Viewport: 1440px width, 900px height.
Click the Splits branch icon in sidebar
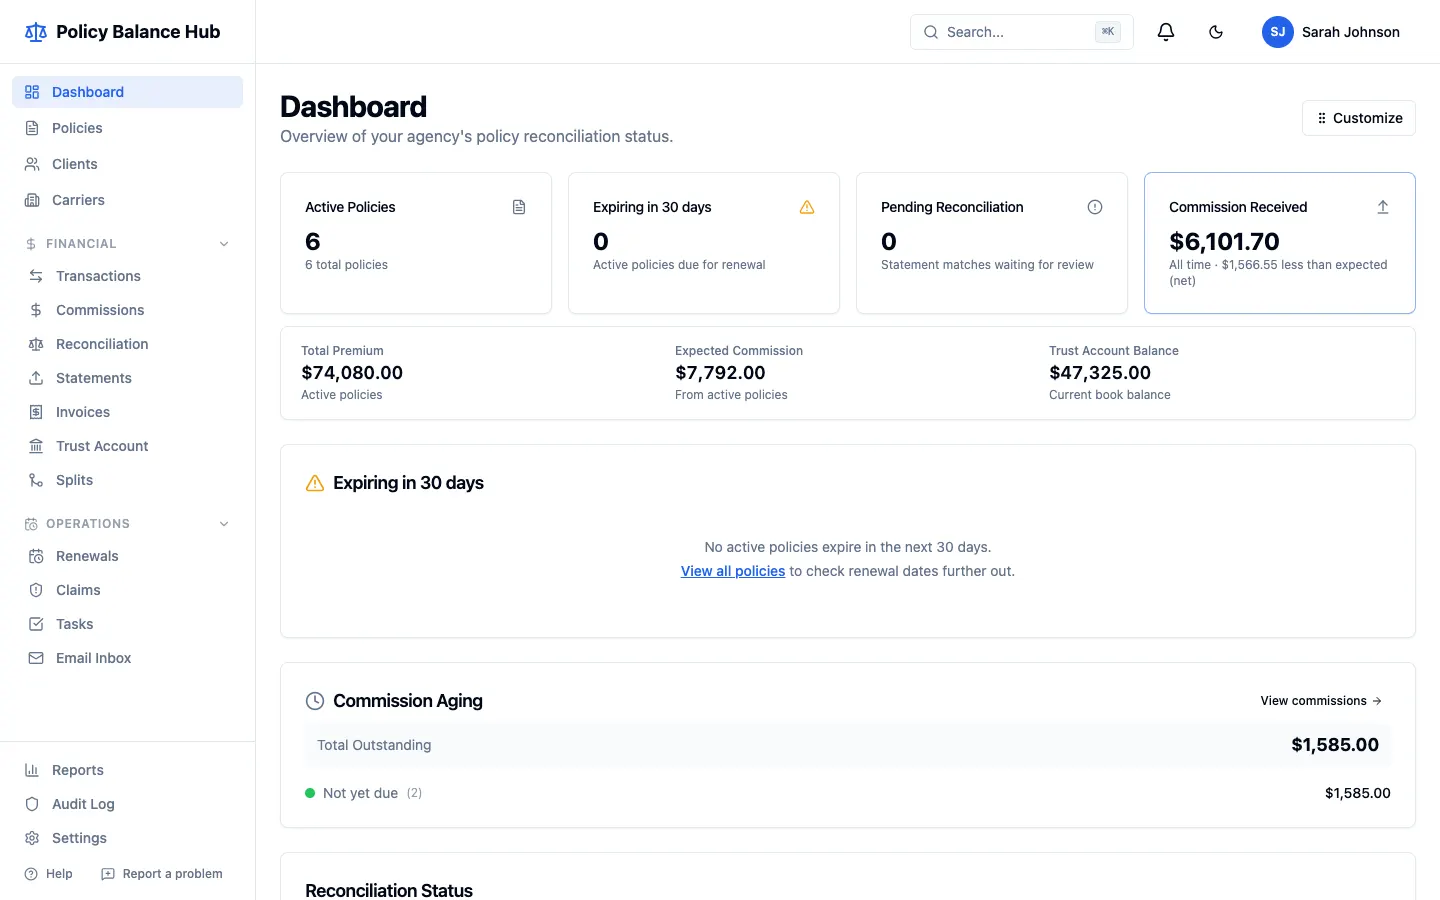36,480
